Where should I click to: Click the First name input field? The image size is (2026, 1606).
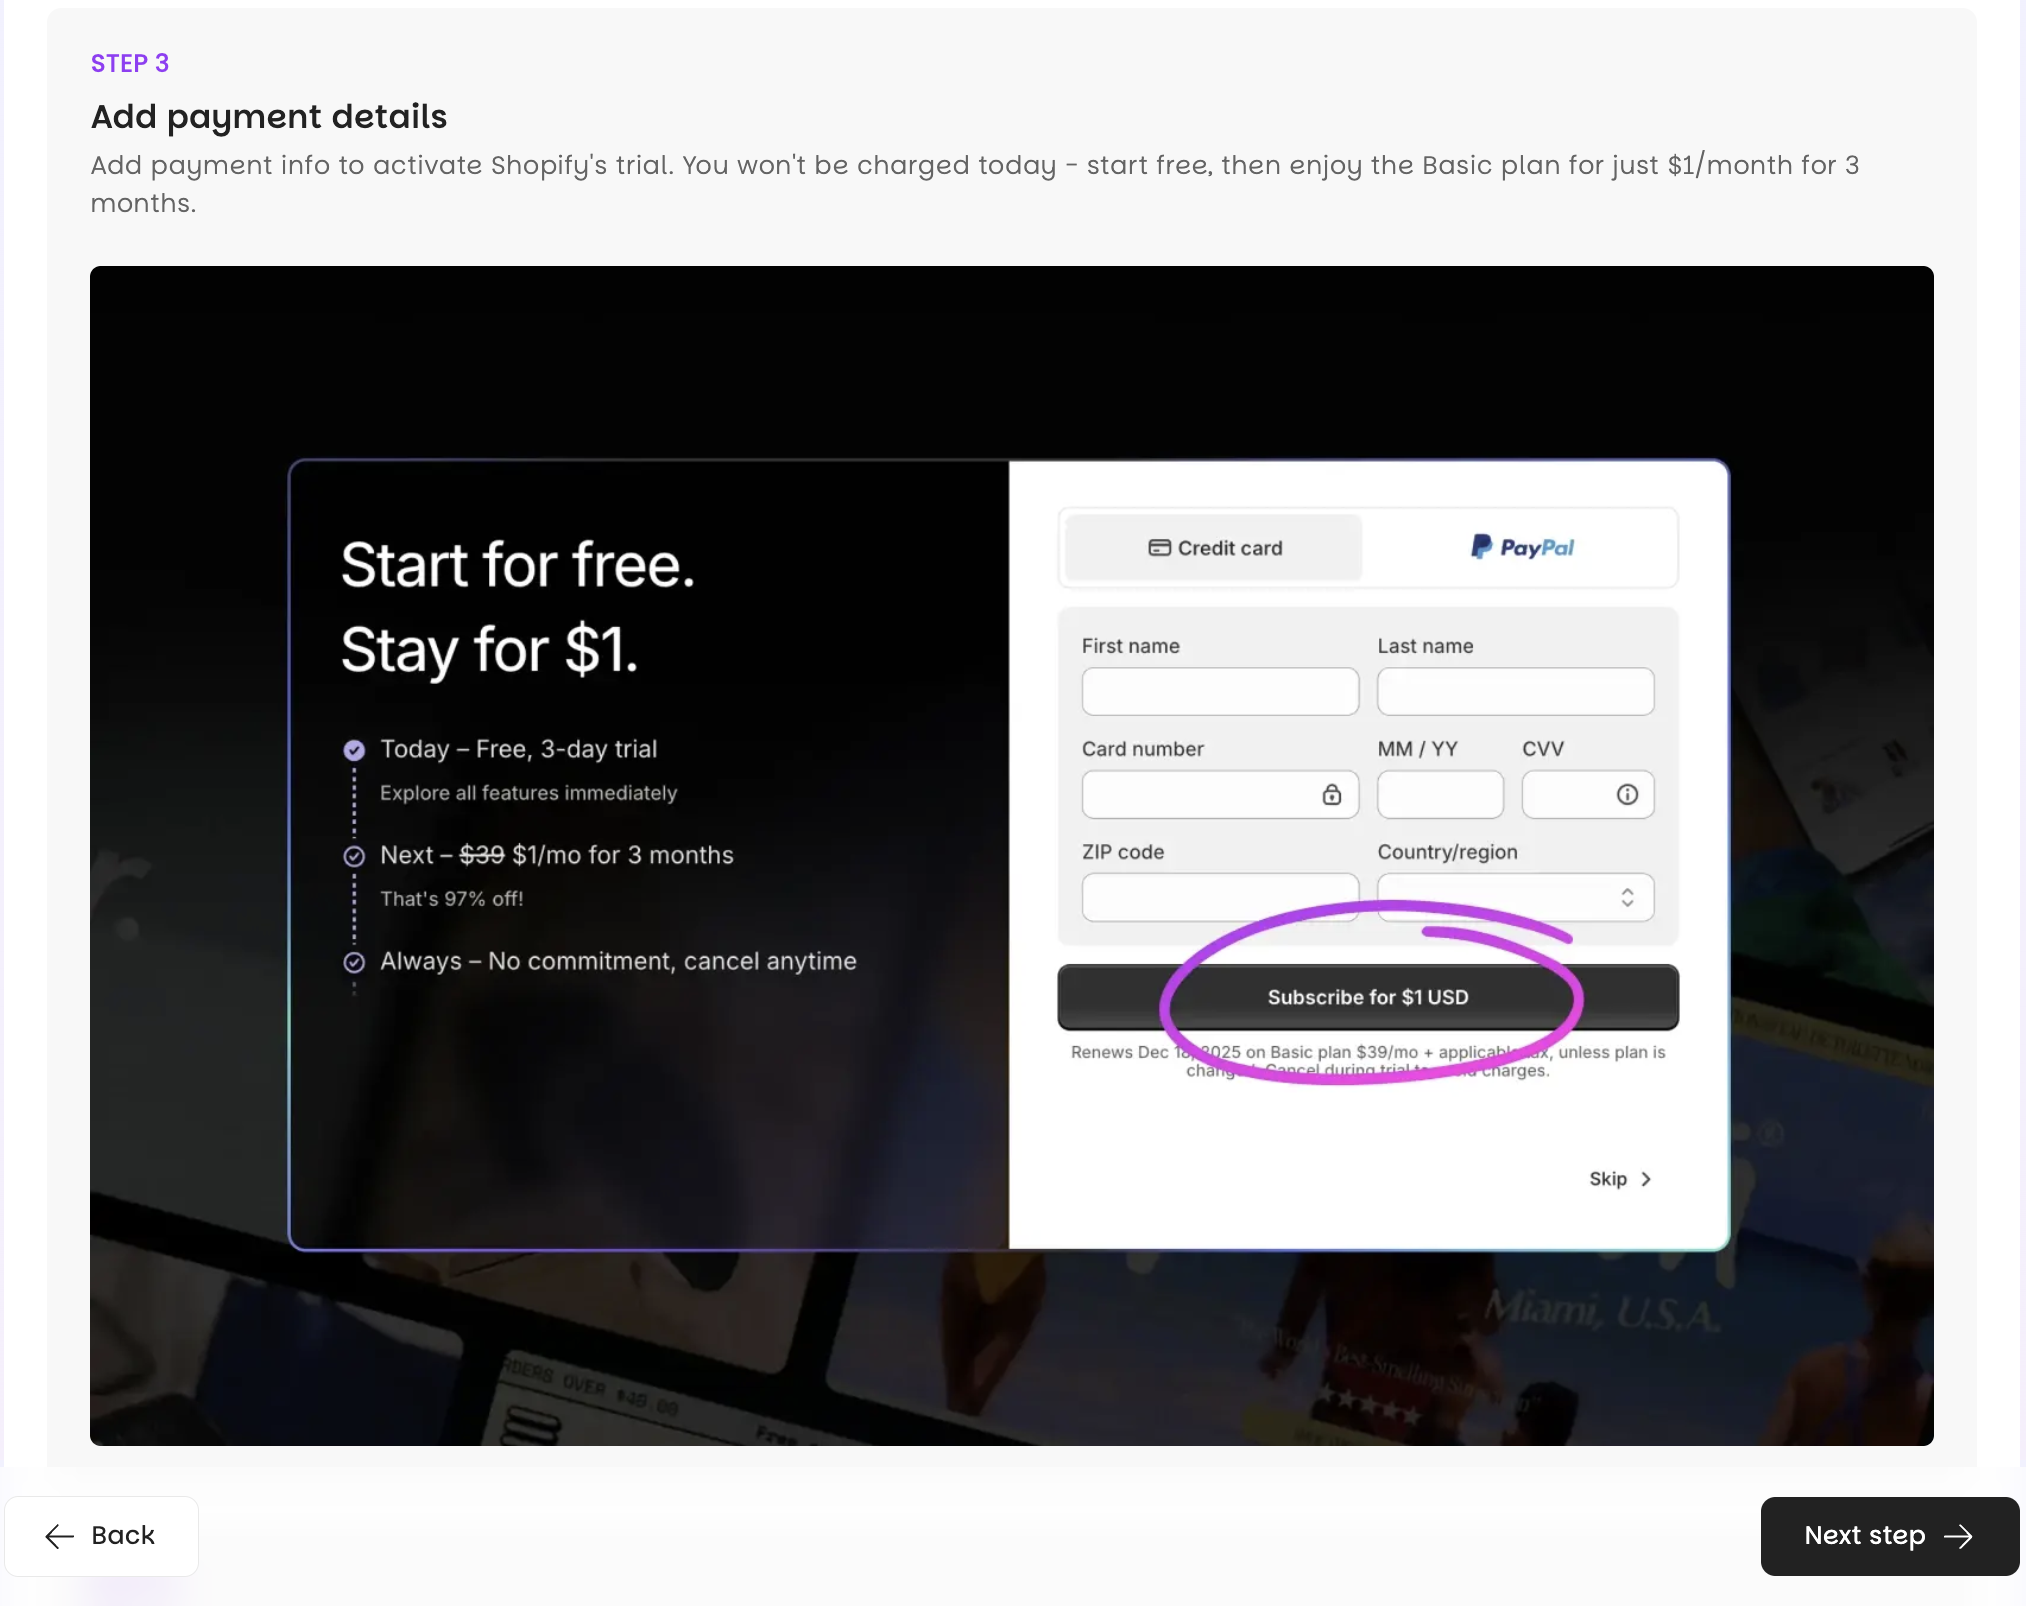pos(1220,691)
